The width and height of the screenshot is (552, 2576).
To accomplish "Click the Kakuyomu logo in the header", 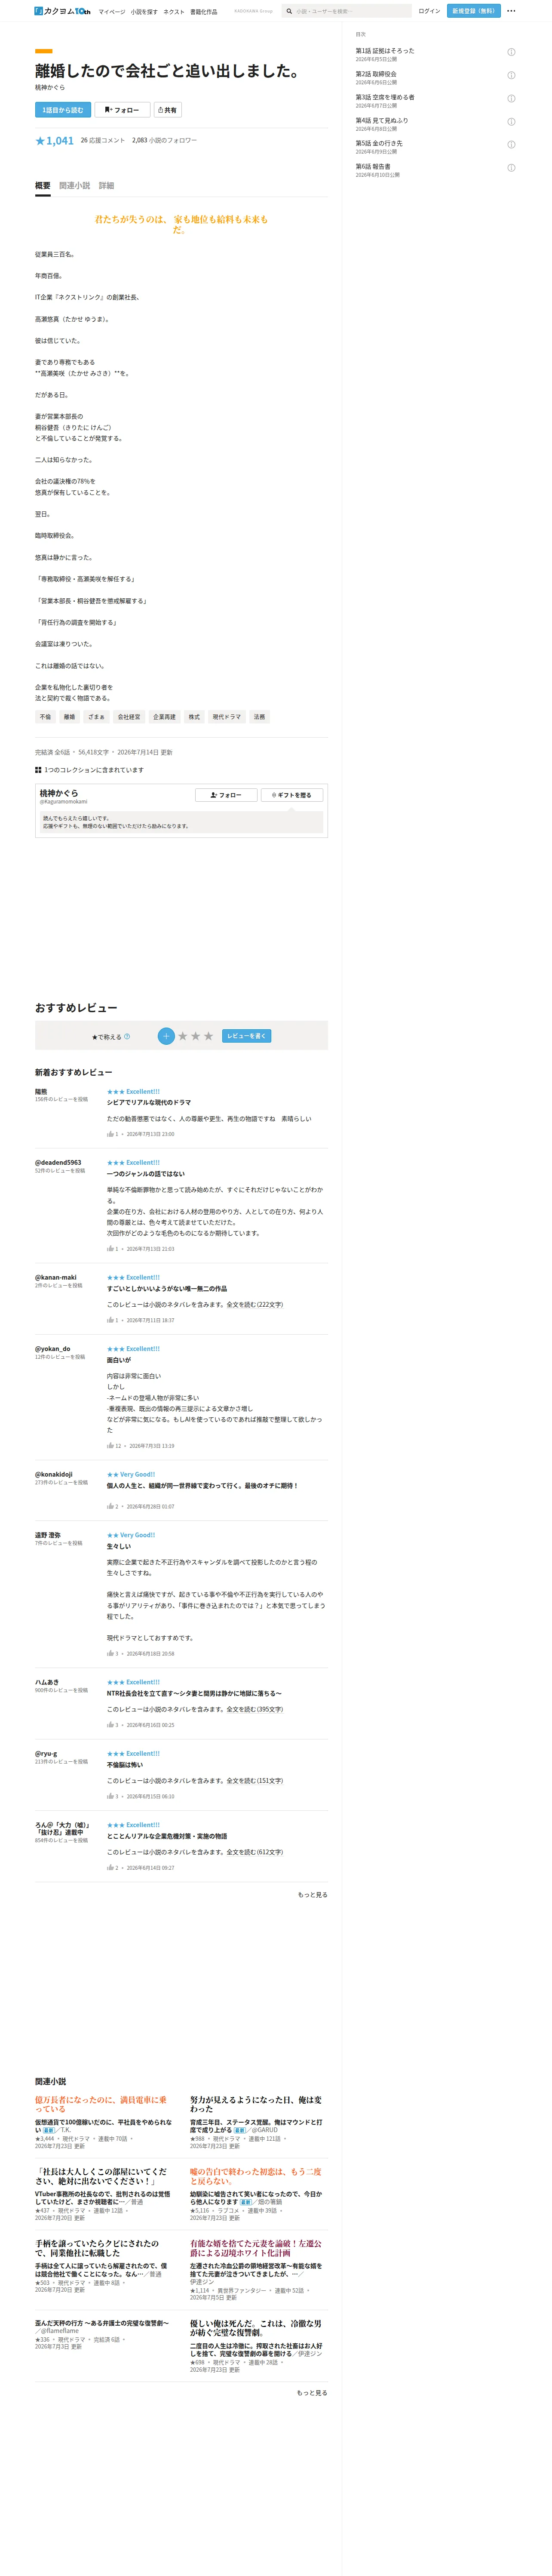I will (62, 11).
